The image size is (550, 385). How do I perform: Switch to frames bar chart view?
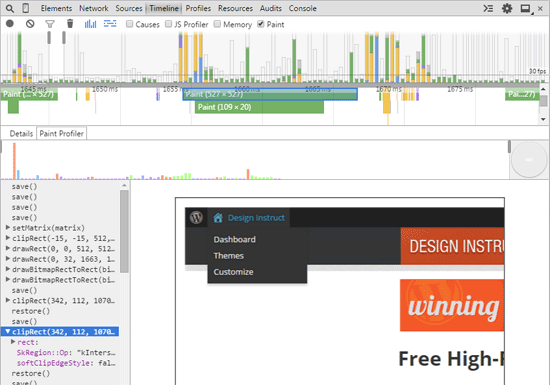[90, 23]
